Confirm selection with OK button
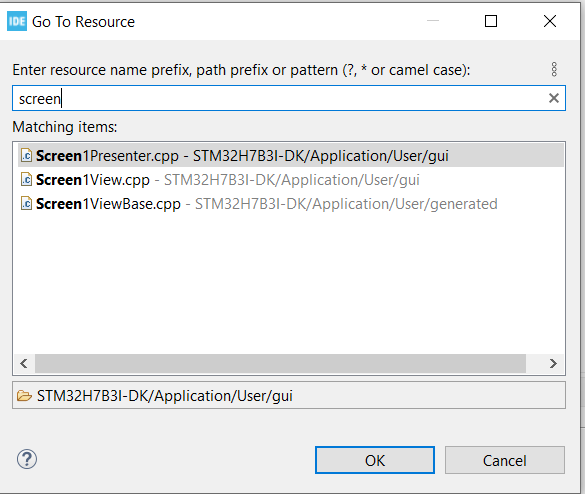 pyautogui.click(x=375, y=460)
